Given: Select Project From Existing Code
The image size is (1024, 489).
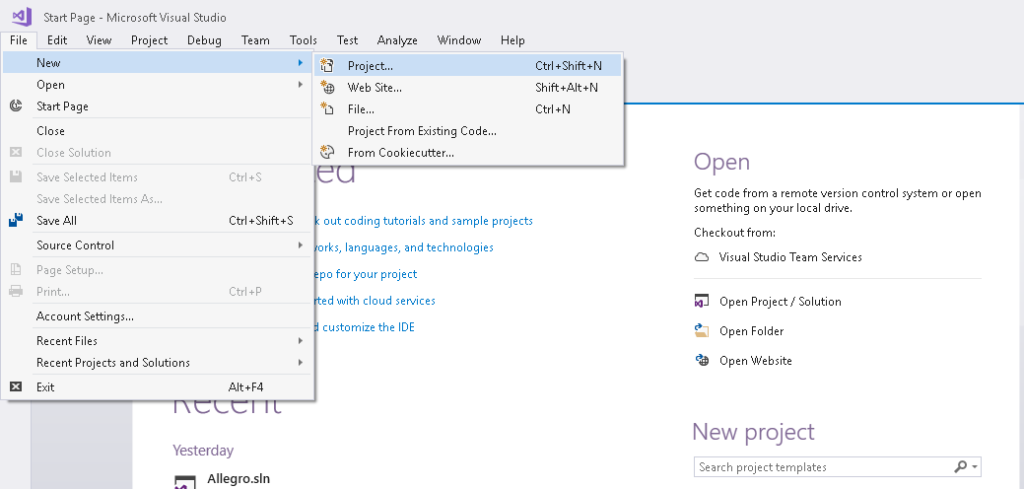Looking at the screenshot, I should click(421, 131).
